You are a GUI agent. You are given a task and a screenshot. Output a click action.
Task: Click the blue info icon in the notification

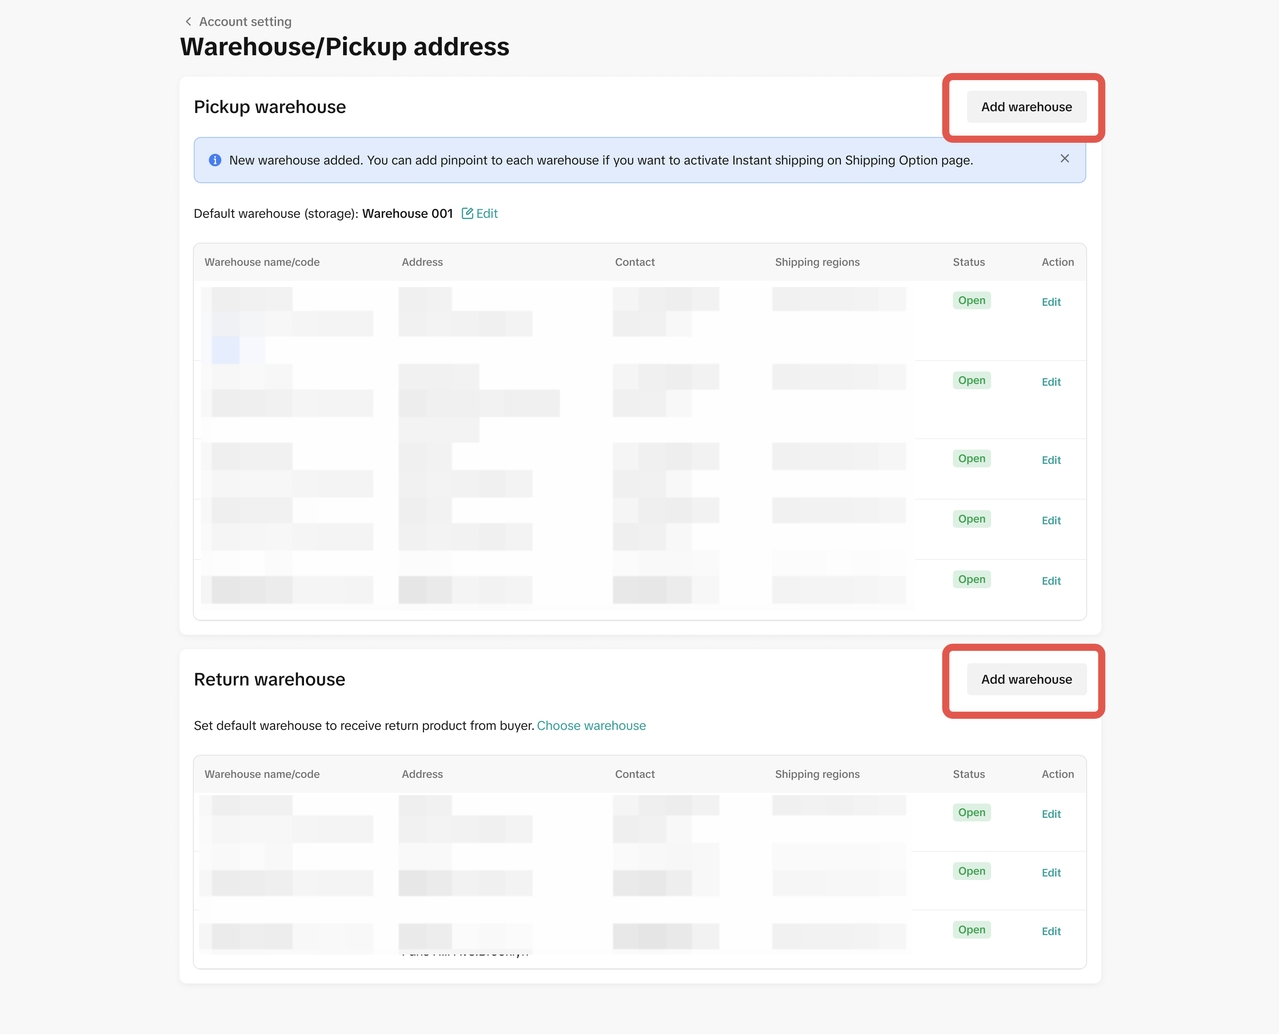click(x=215, y=160)
